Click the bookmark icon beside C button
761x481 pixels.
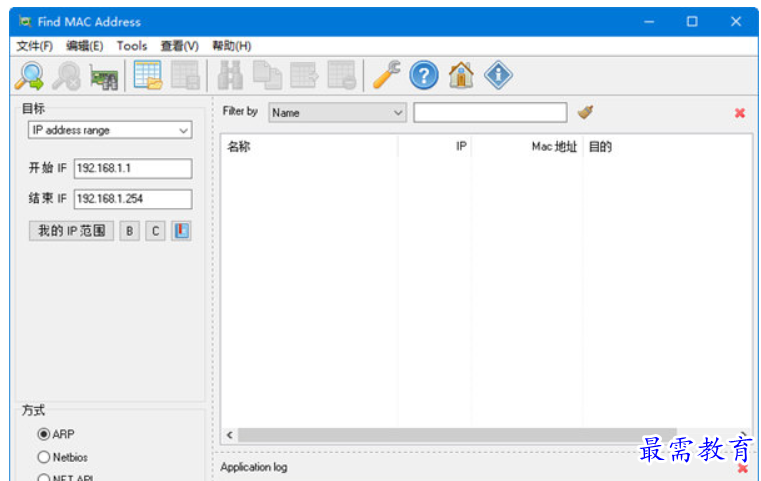(x=181, y=231)
